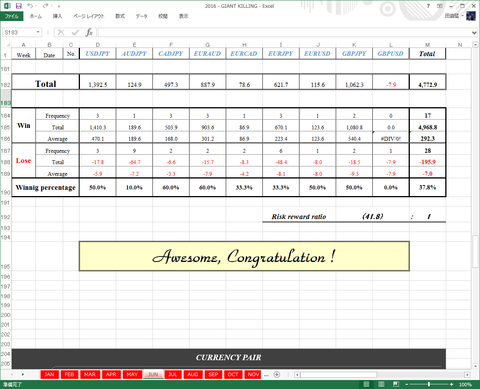Switch to Page Layout view in status bar
This screenshot has height=389, width=480.
tap(381, 384)
